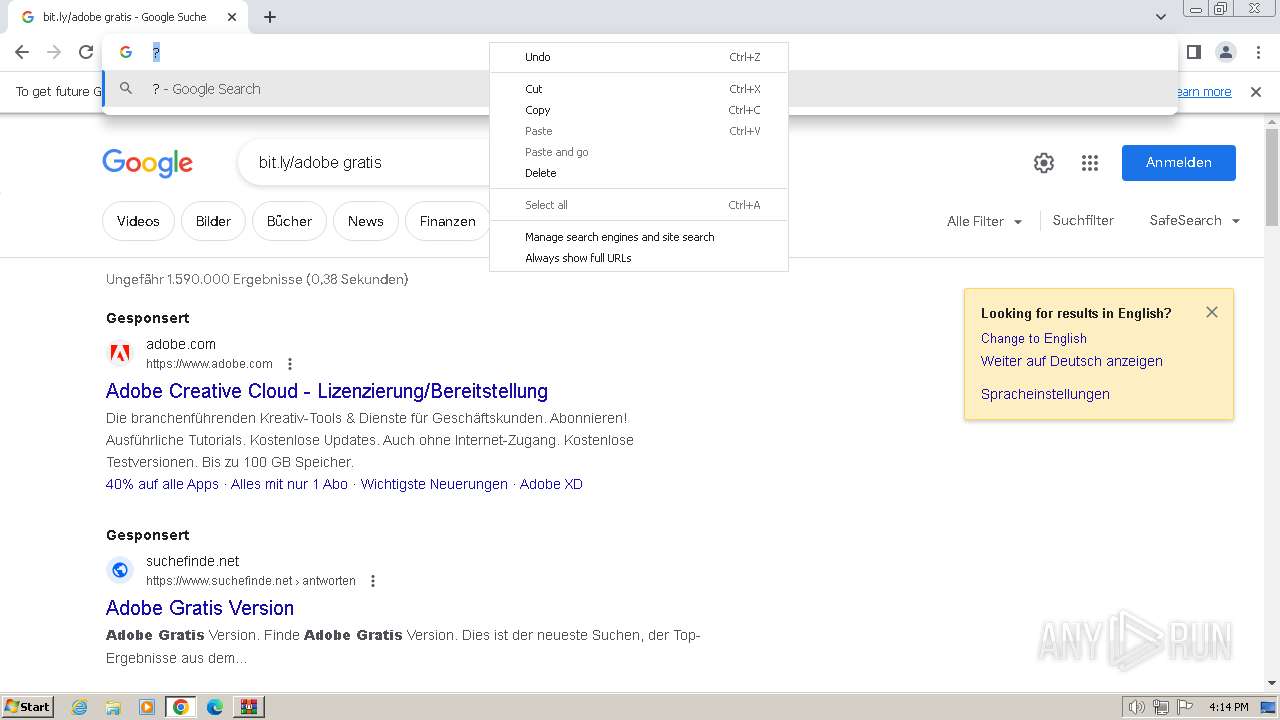
Task: Choose Cut in the context menu
Action: pos(639,89)
